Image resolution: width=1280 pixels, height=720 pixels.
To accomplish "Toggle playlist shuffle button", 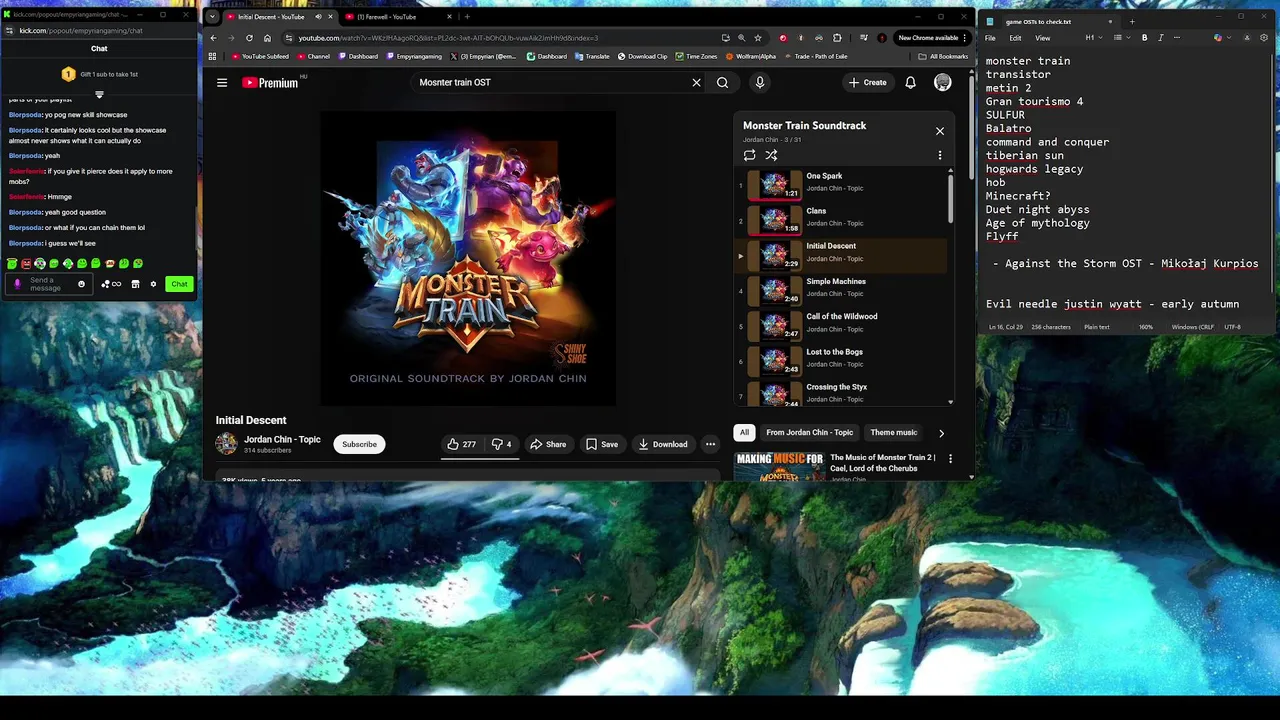I will tap(771, 155).
